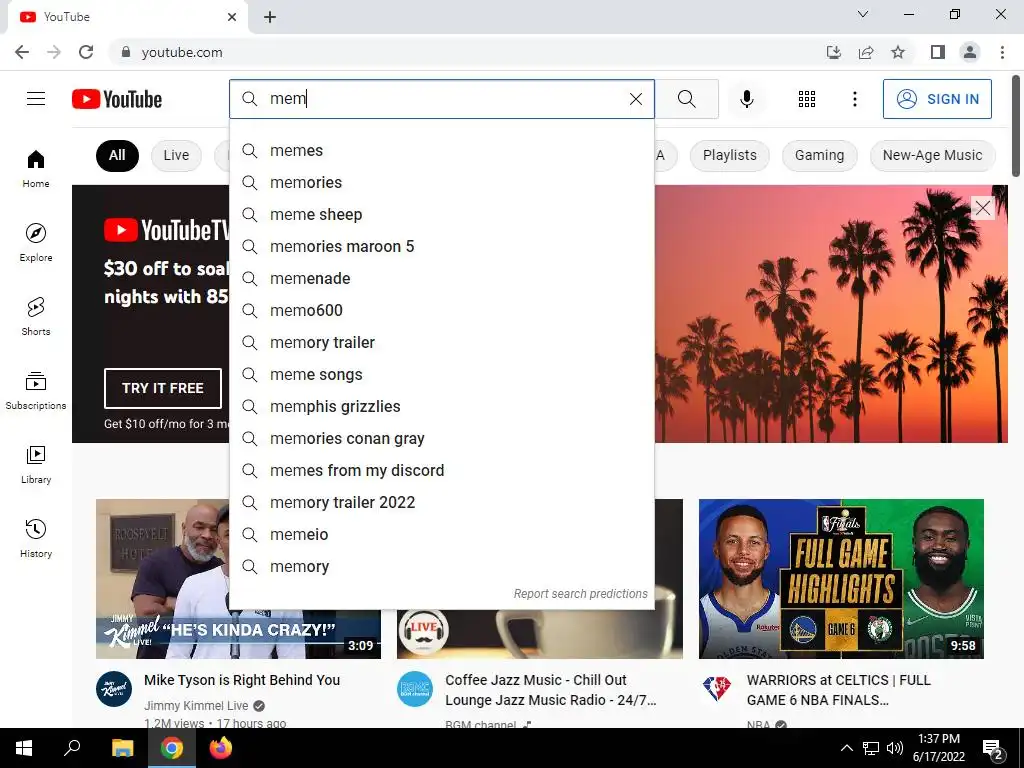The height and width of the screenshot is (768, 1024).
Task: Share this page from the address bar
Action: (x=866, y=52)
